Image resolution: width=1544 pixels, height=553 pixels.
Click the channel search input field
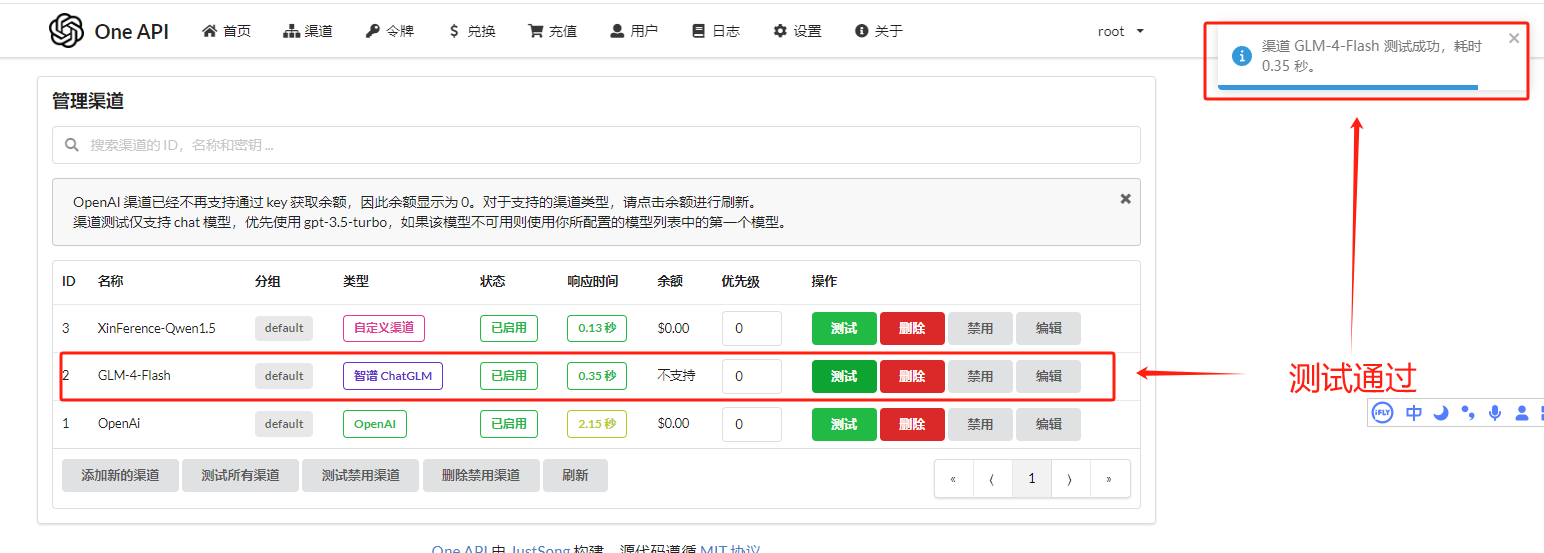point(596,145)
